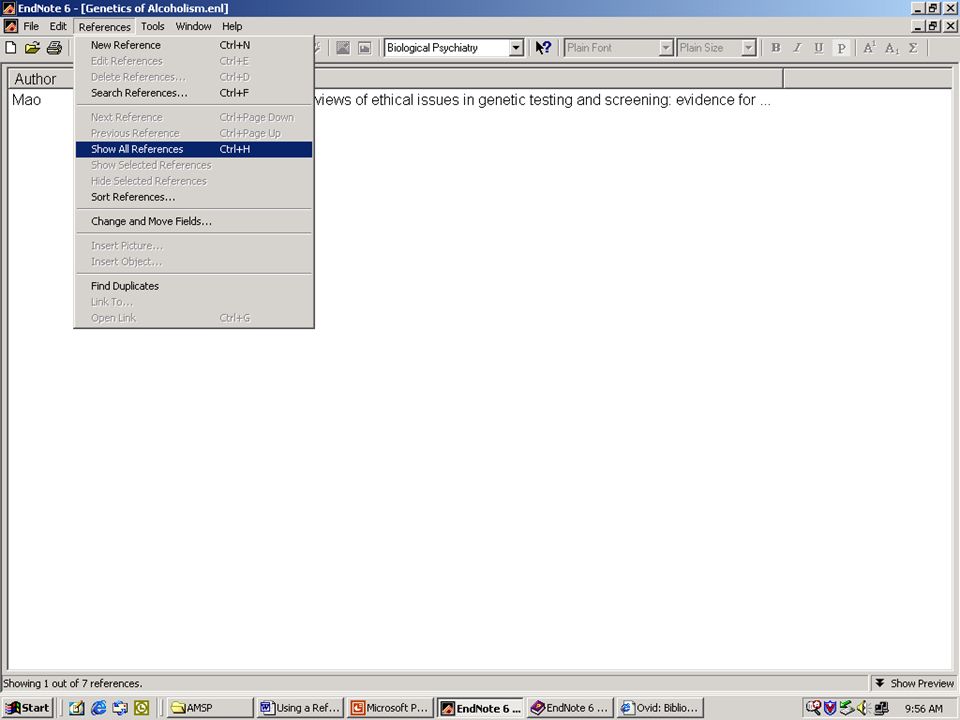Switch to AMSP taskbar folder window
This screenshot has width=960, height=720.
pyautogui.click(x=208, y=708)
